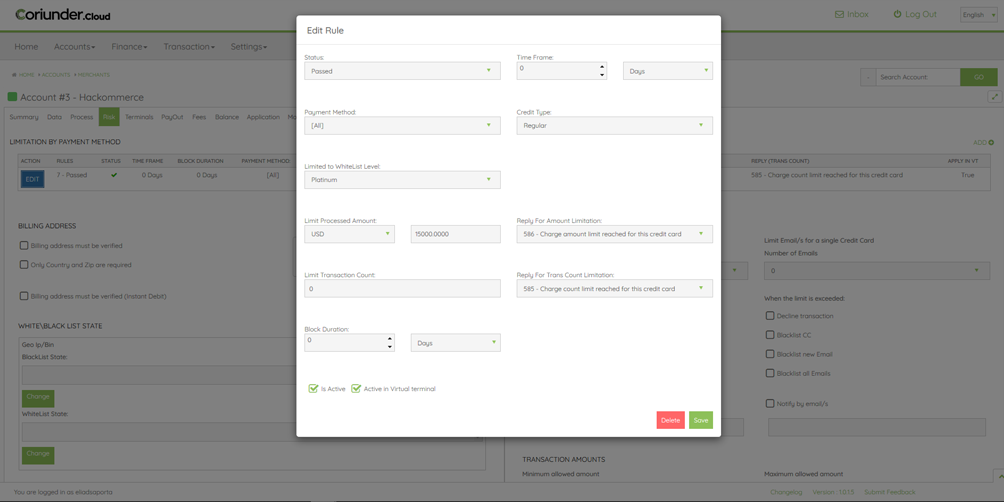Check Billing address must be verified
This screenshot has height=502, width=1004.
24,245
